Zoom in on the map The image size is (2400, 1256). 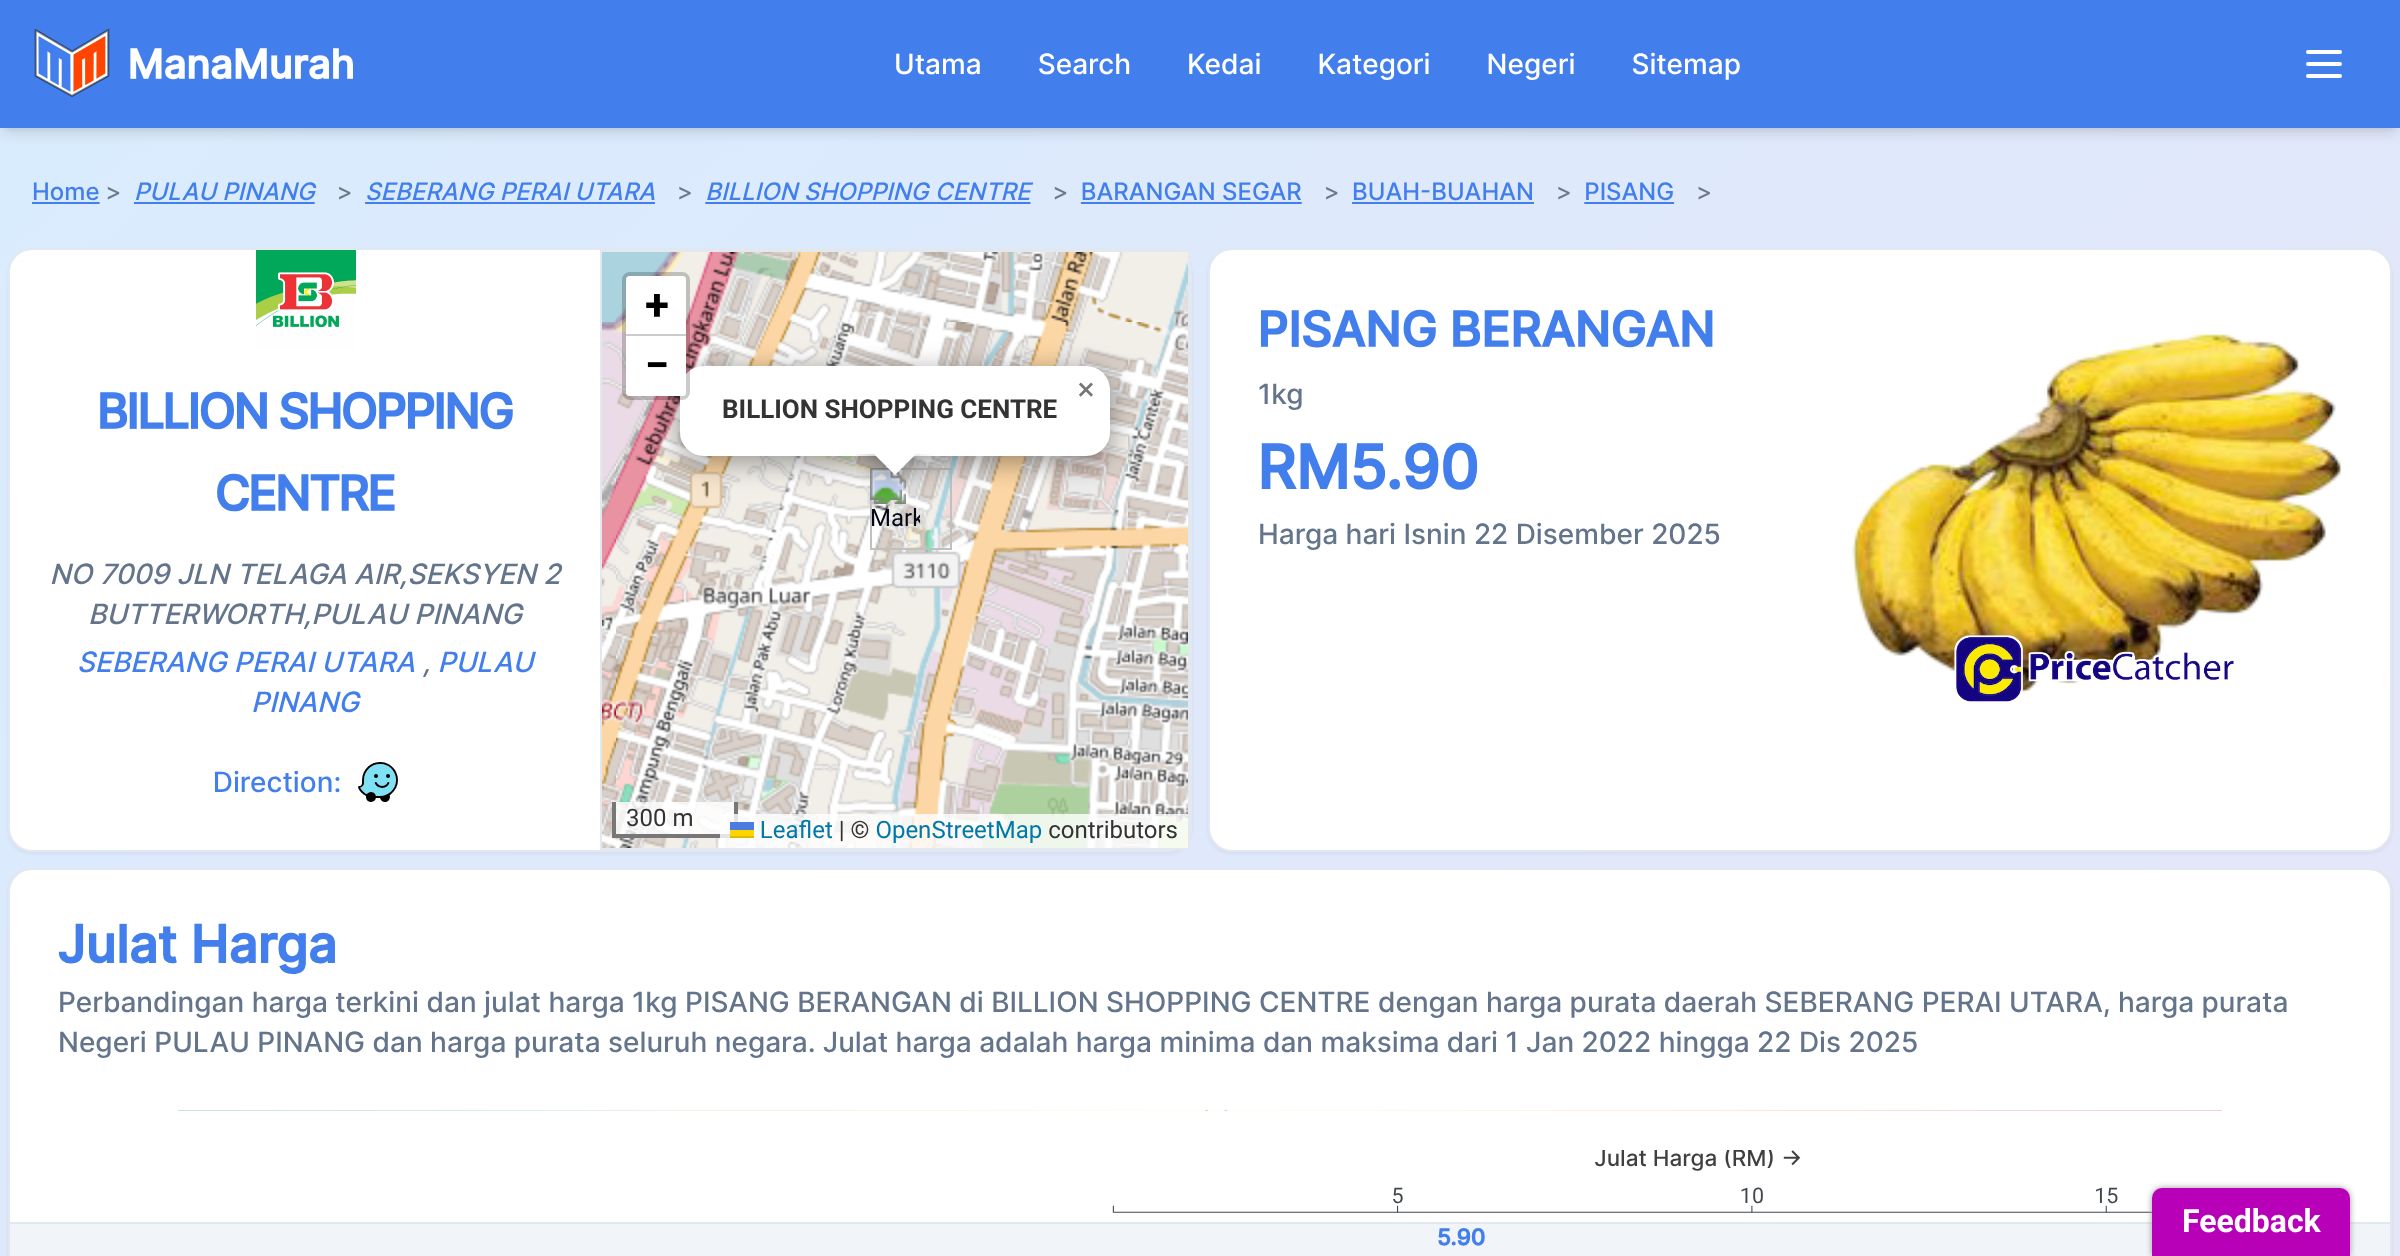(x=656, y=305)
